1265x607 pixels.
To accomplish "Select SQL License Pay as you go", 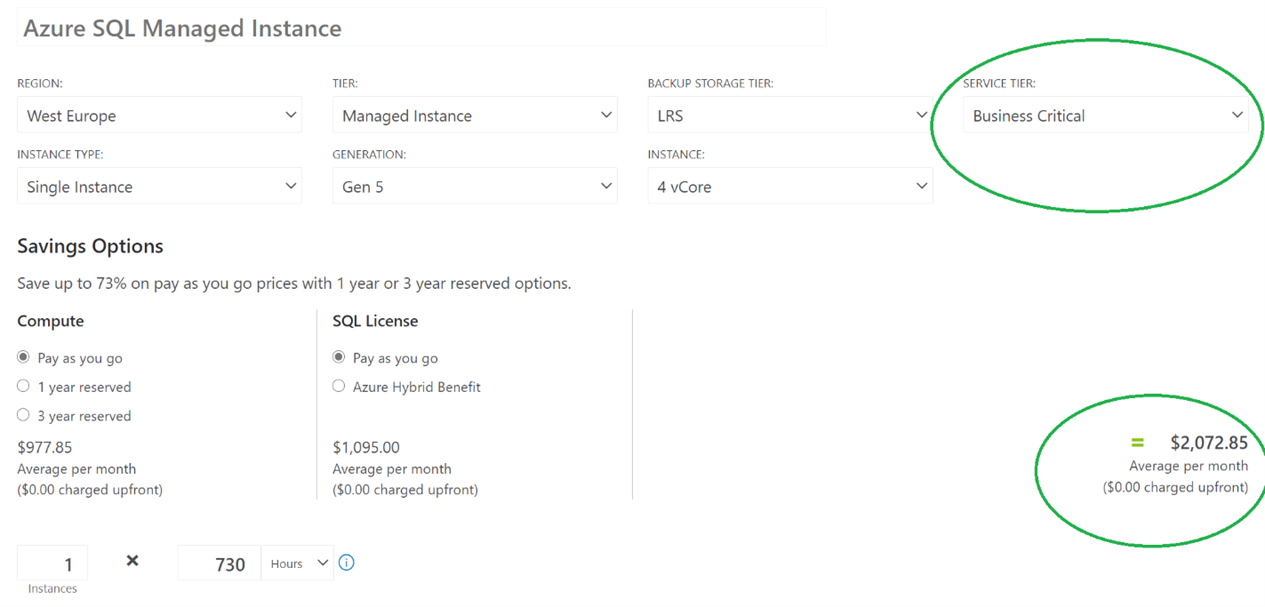I will click(x=339, y=357).
